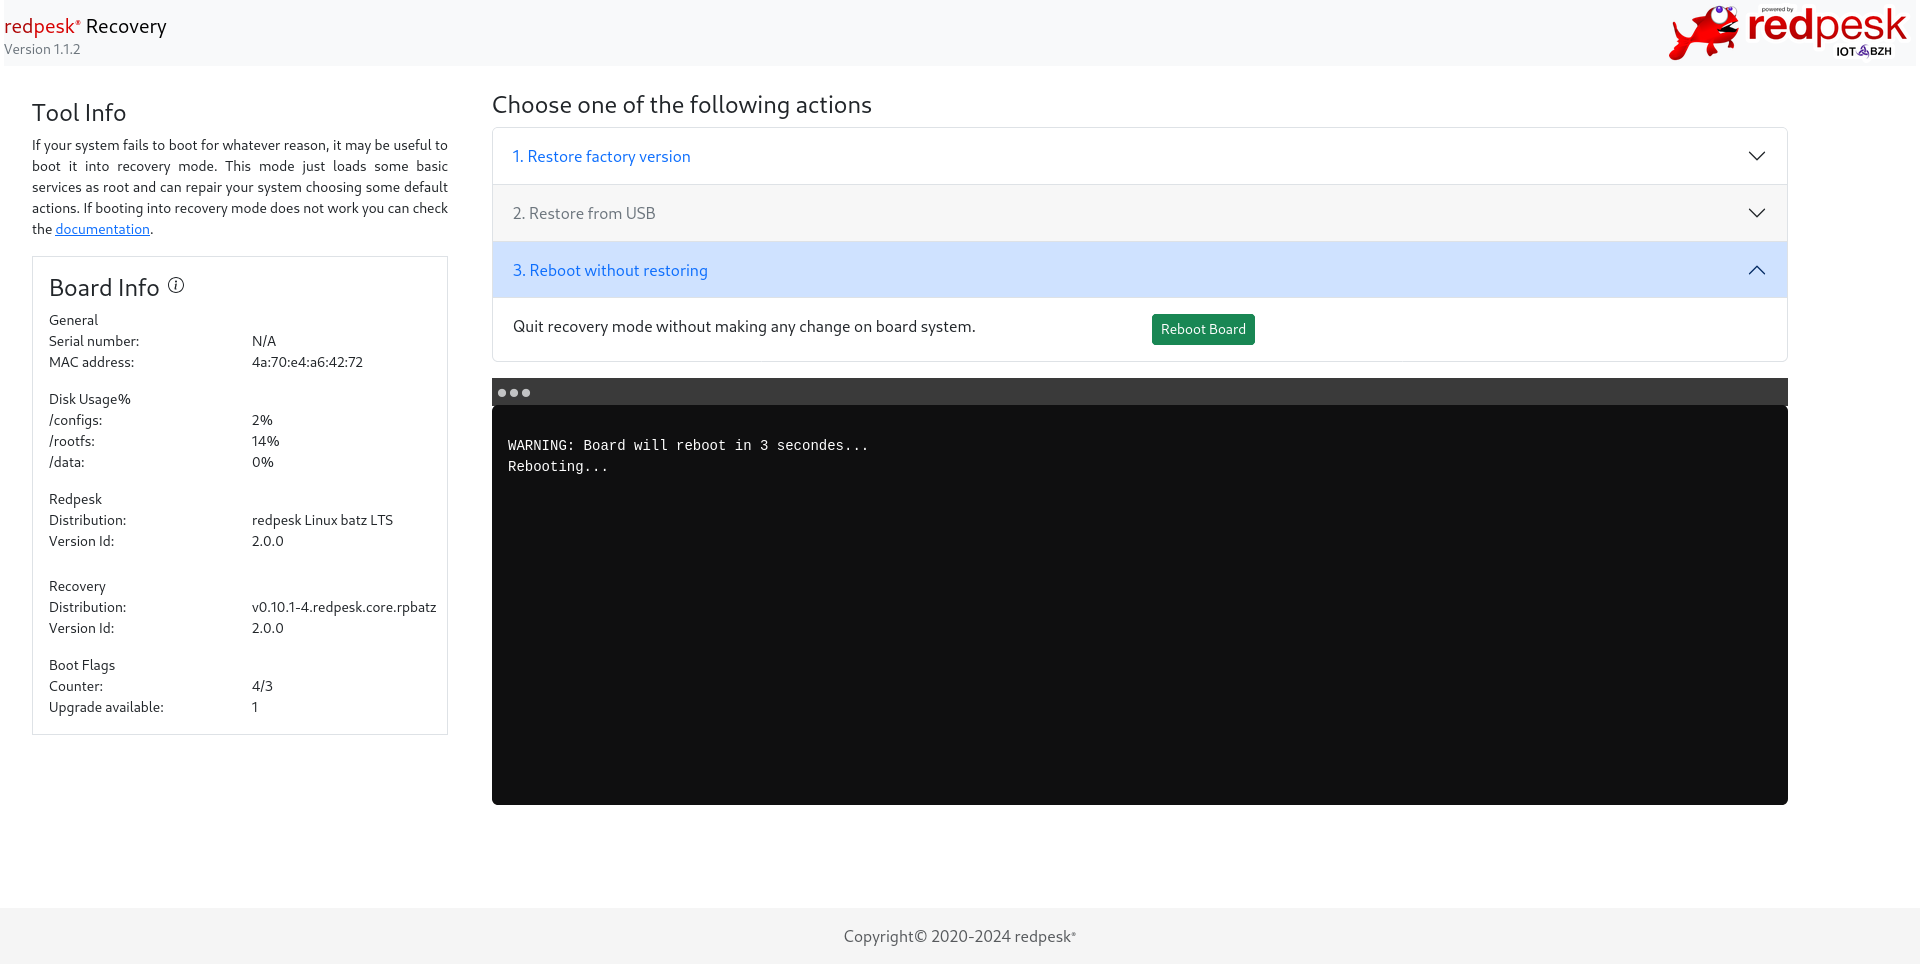
Task: Collapse the Reboot without restoring chevron
Action: [1757, 270]
